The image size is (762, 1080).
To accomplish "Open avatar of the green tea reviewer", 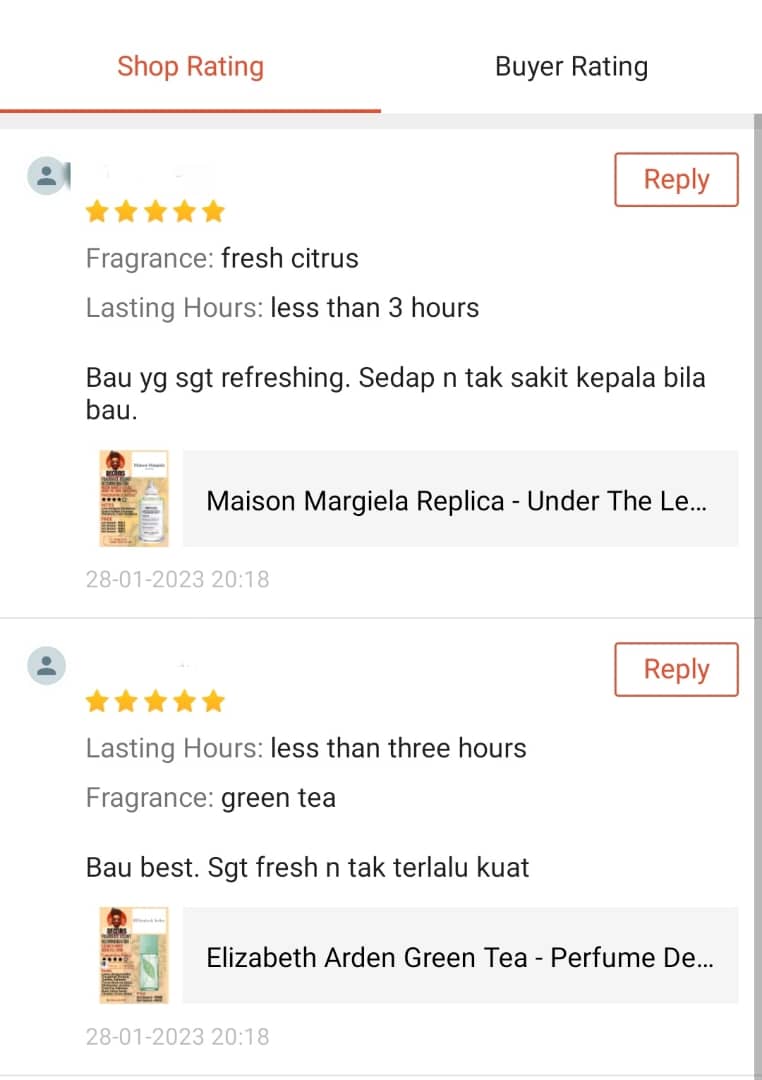I will 46,666.
